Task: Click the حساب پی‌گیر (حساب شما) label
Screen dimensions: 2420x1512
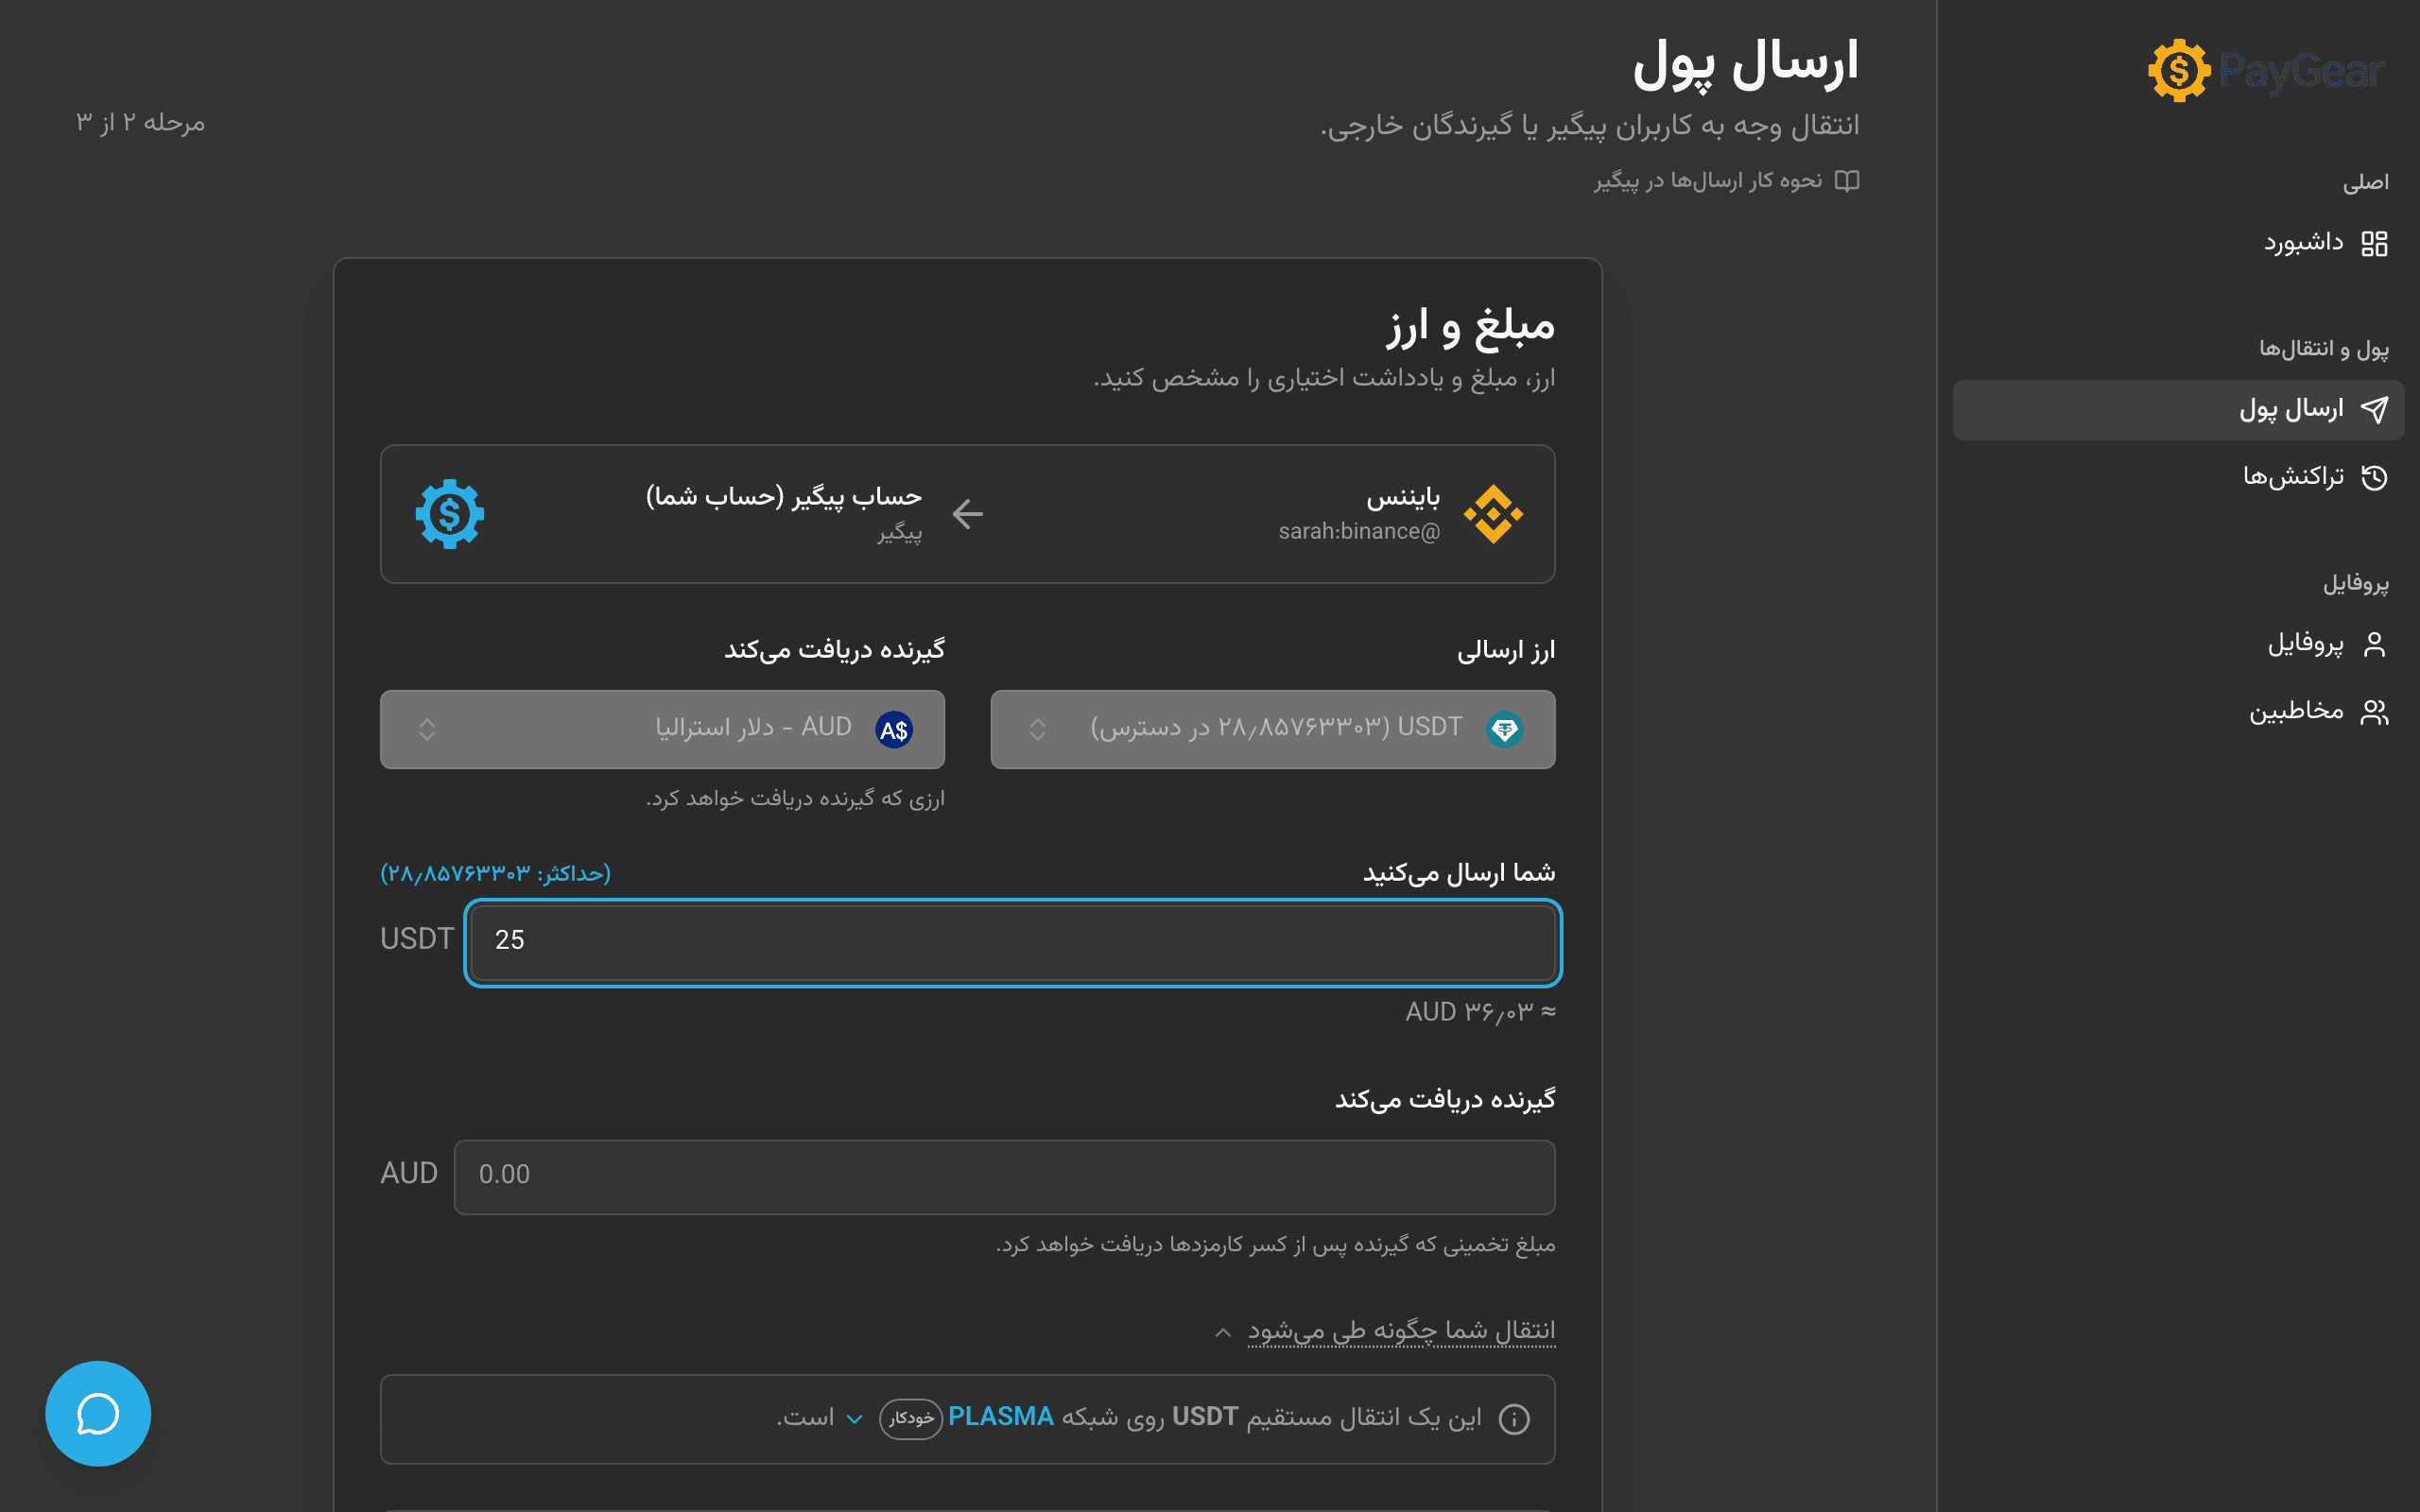Action: (784, 497)
